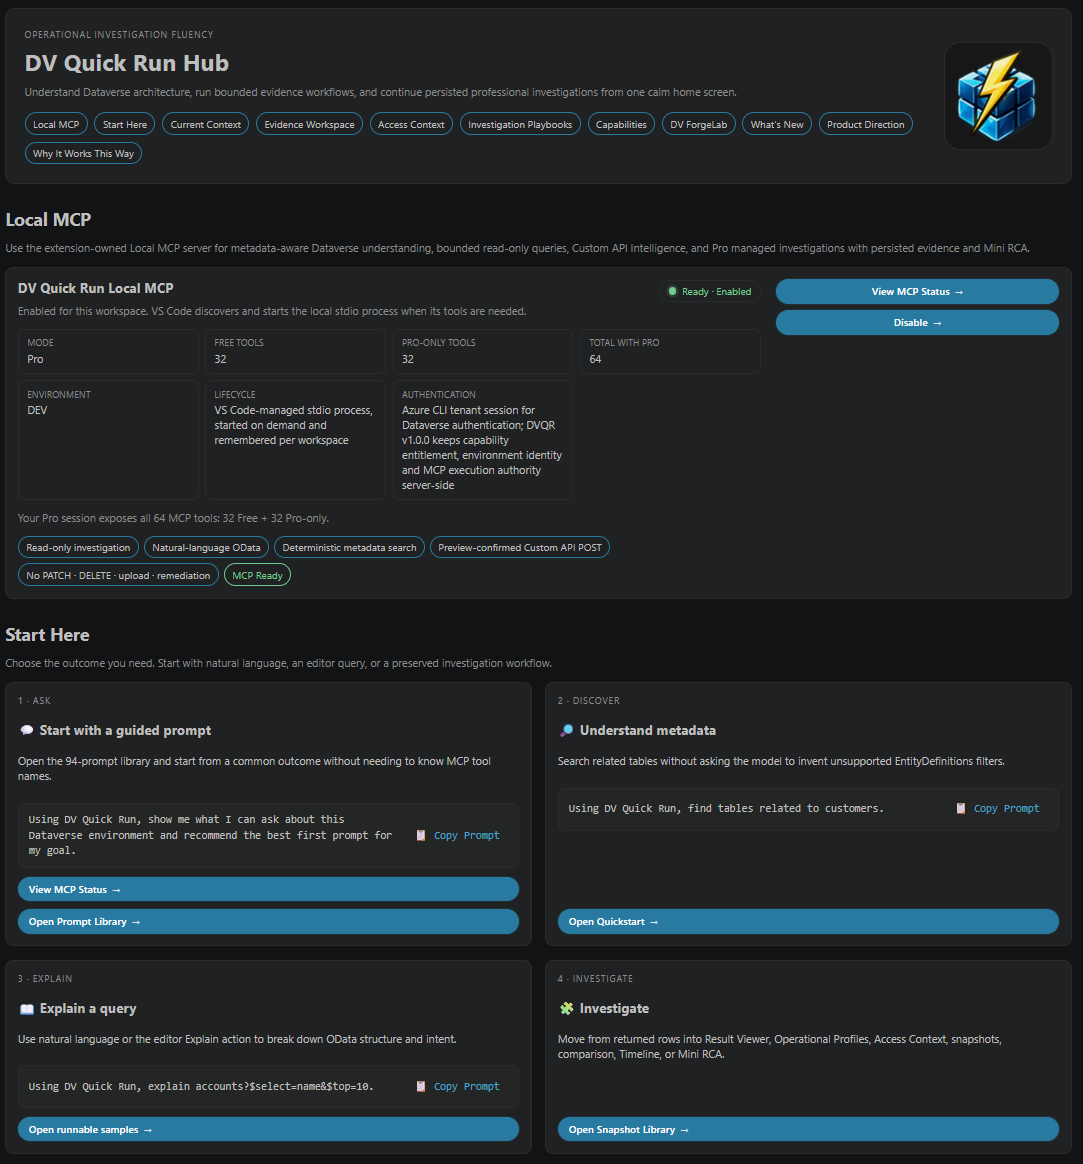Image resolution: width=1083 pixels, height=1164 pixels.
Task: Click the Preview-confirmed Custom API POST tag
Action: coord(520,548)
